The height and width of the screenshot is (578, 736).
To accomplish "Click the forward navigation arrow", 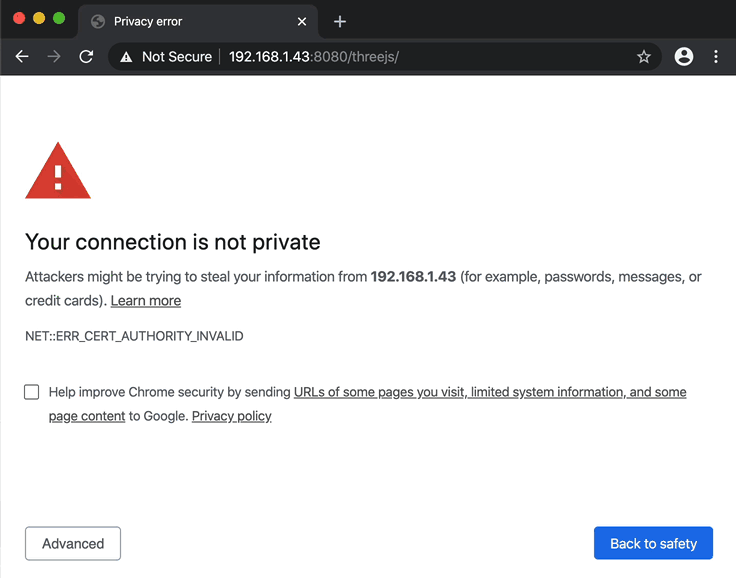I will tap(54, 57).
